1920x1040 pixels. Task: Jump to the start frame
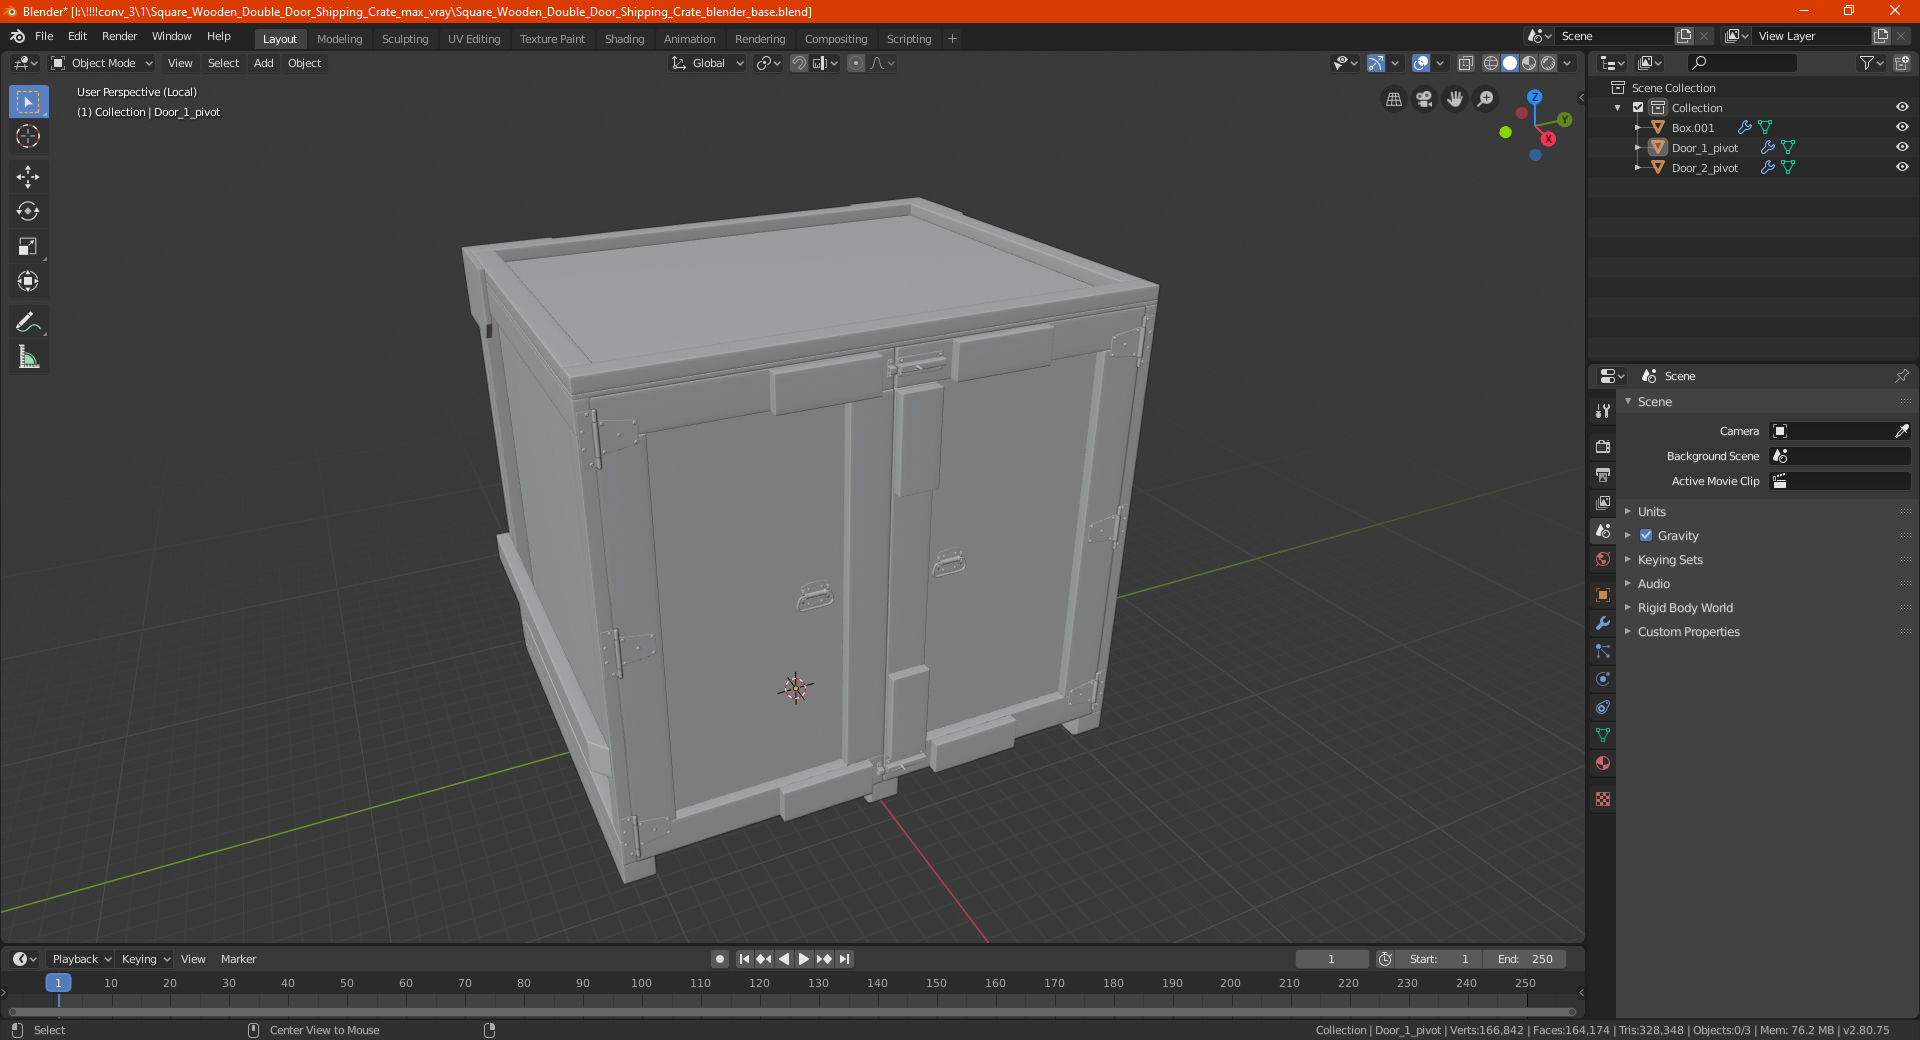pos(744,959)
